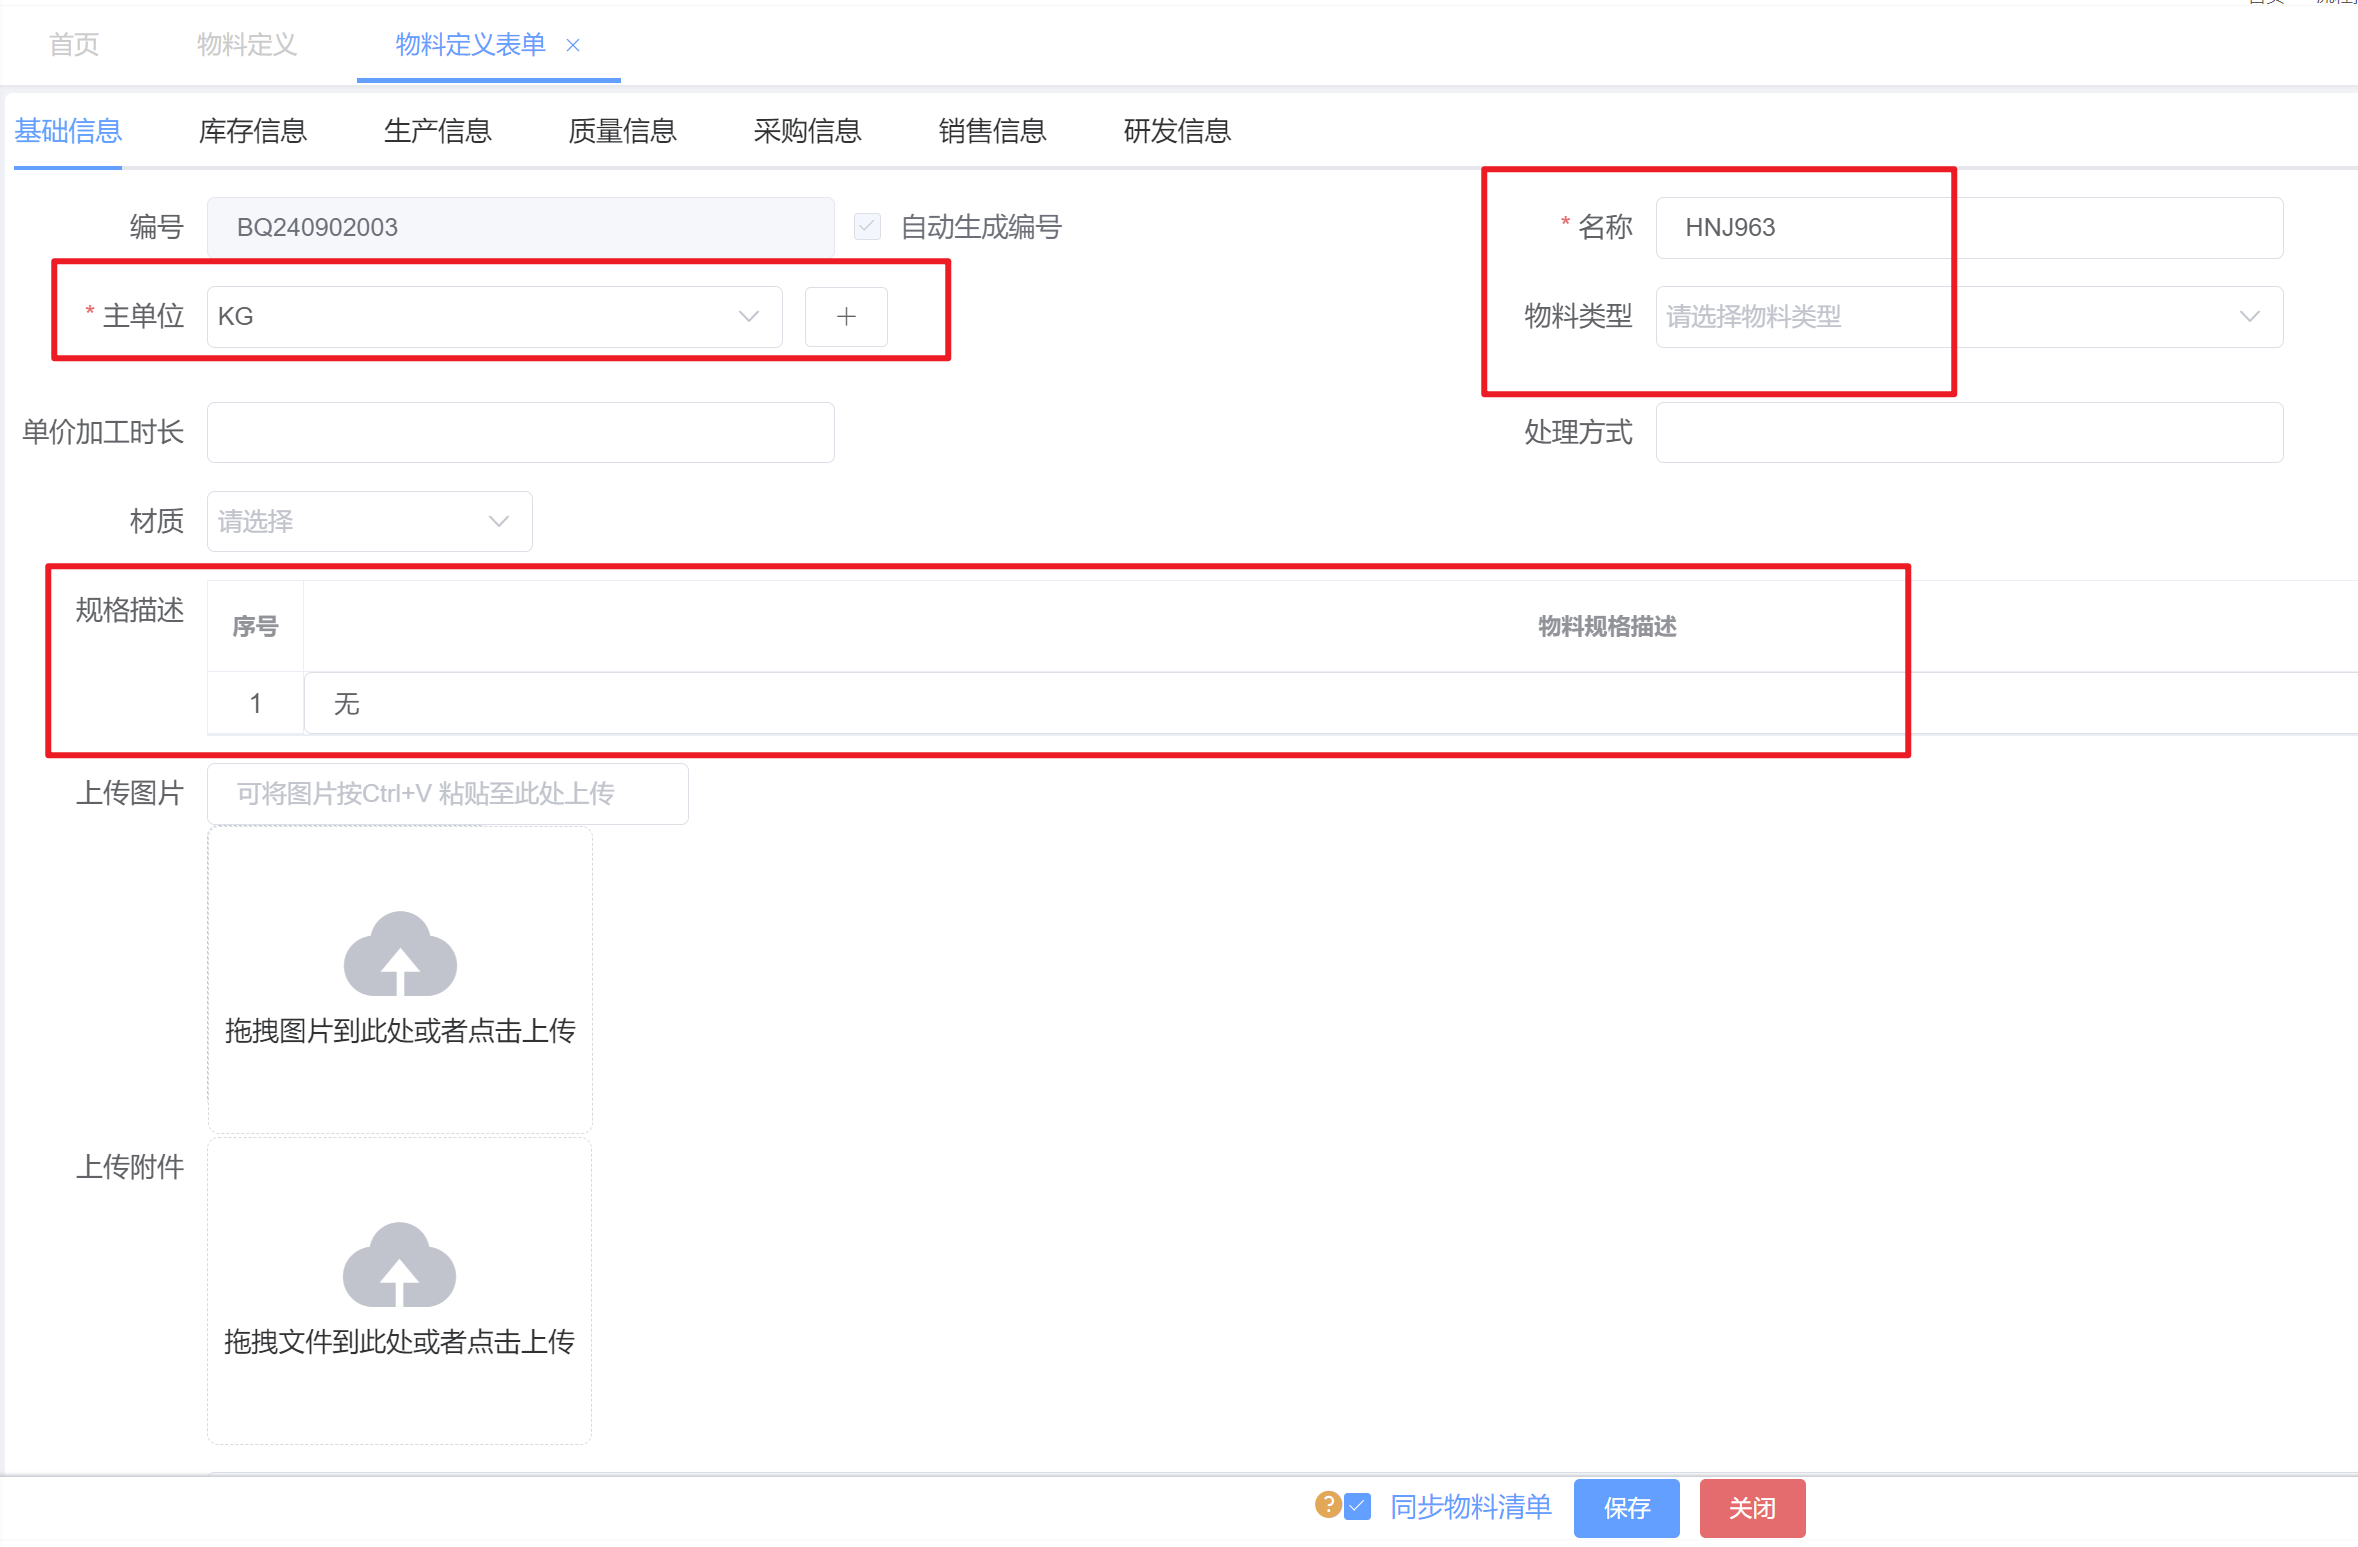Click the 序号 column header
This screenshot has width=2358, height=1547.
(x=255, y=627)
